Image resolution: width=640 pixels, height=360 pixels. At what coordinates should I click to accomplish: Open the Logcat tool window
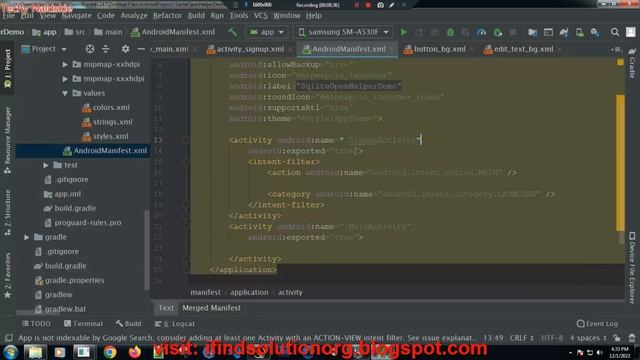click(x=175, y=324)
